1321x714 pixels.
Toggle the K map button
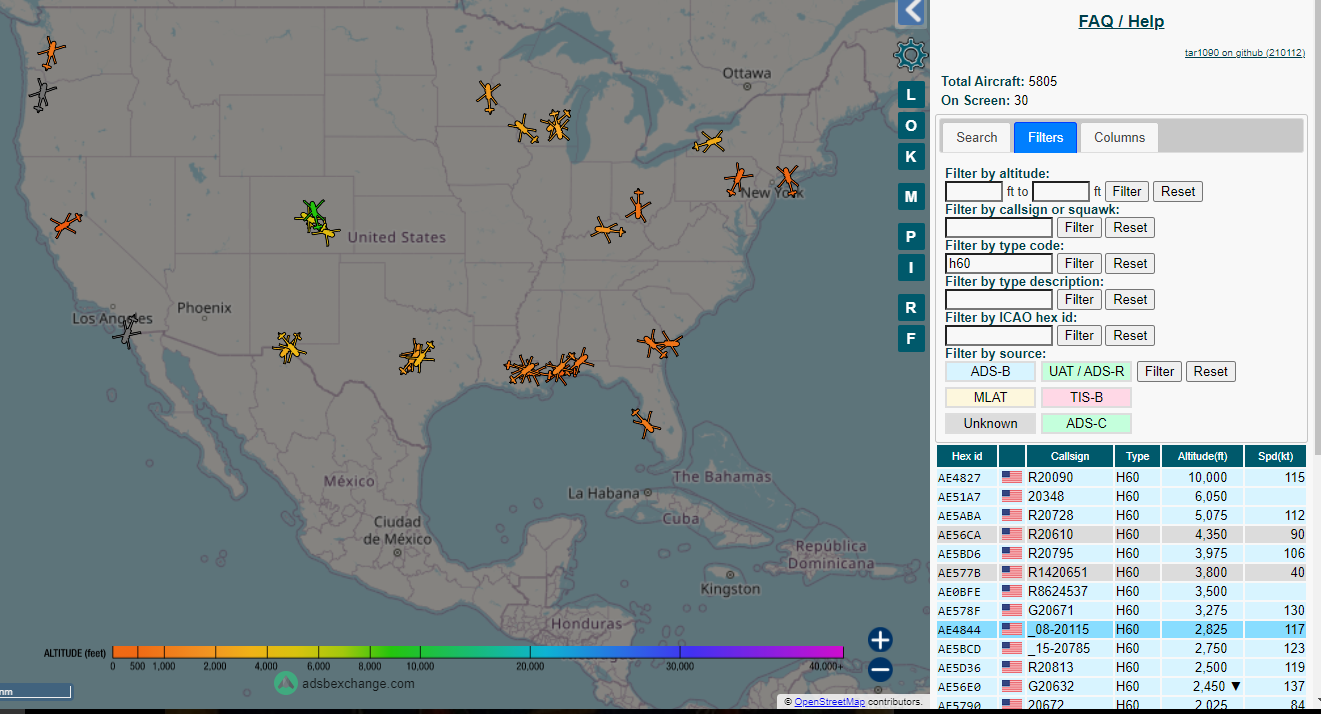[910, 156]
